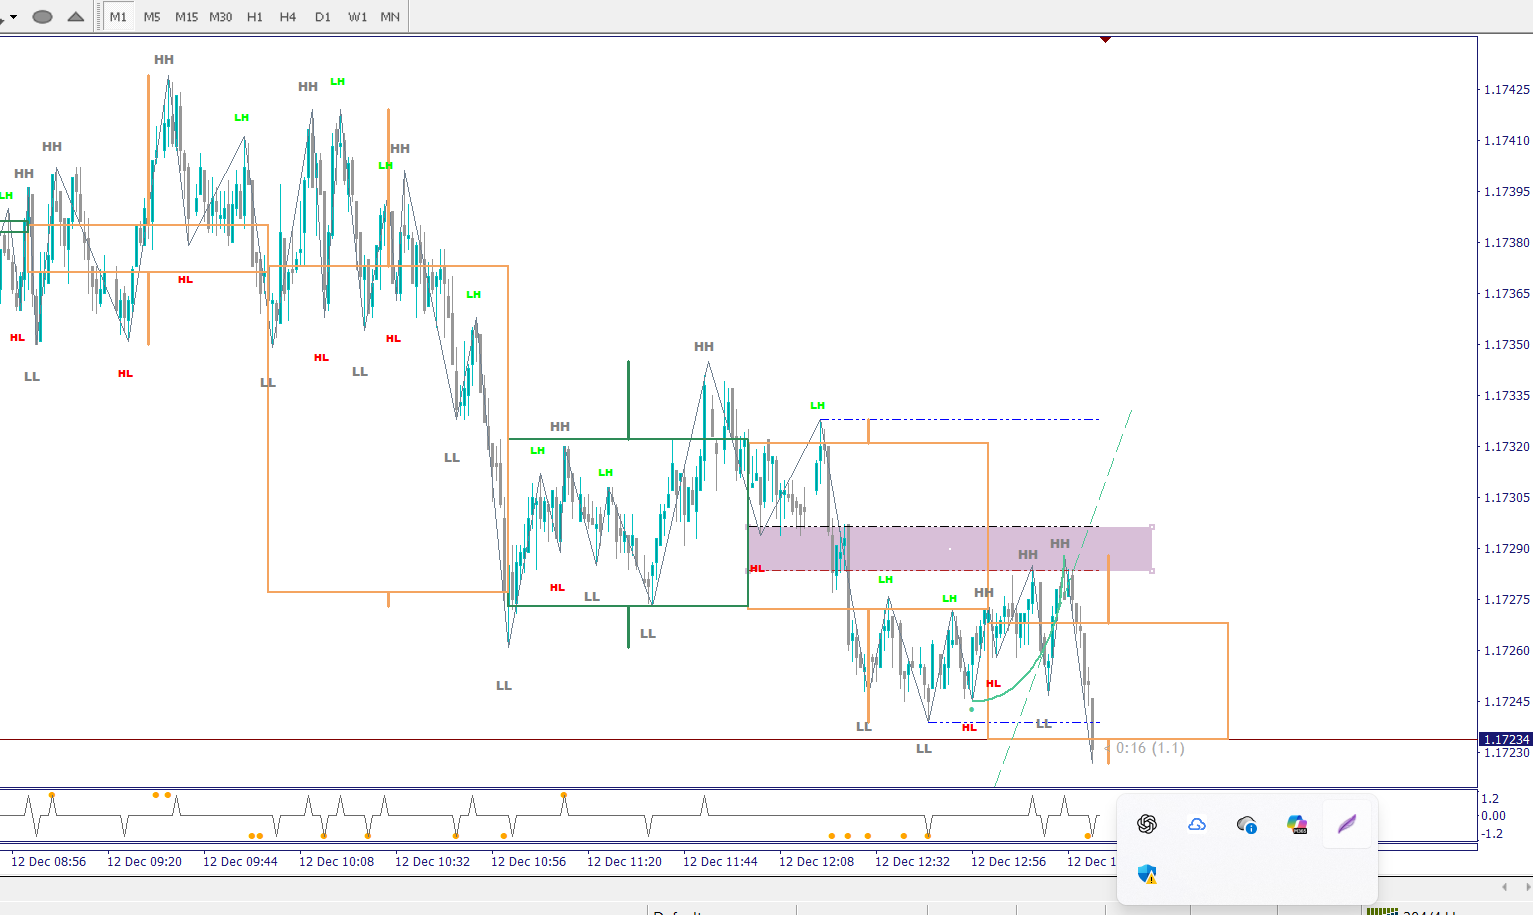This screenshot has height=915, width=1533.
Task: Click price scale value 1.17260
Action: (x=1506, y=650)
